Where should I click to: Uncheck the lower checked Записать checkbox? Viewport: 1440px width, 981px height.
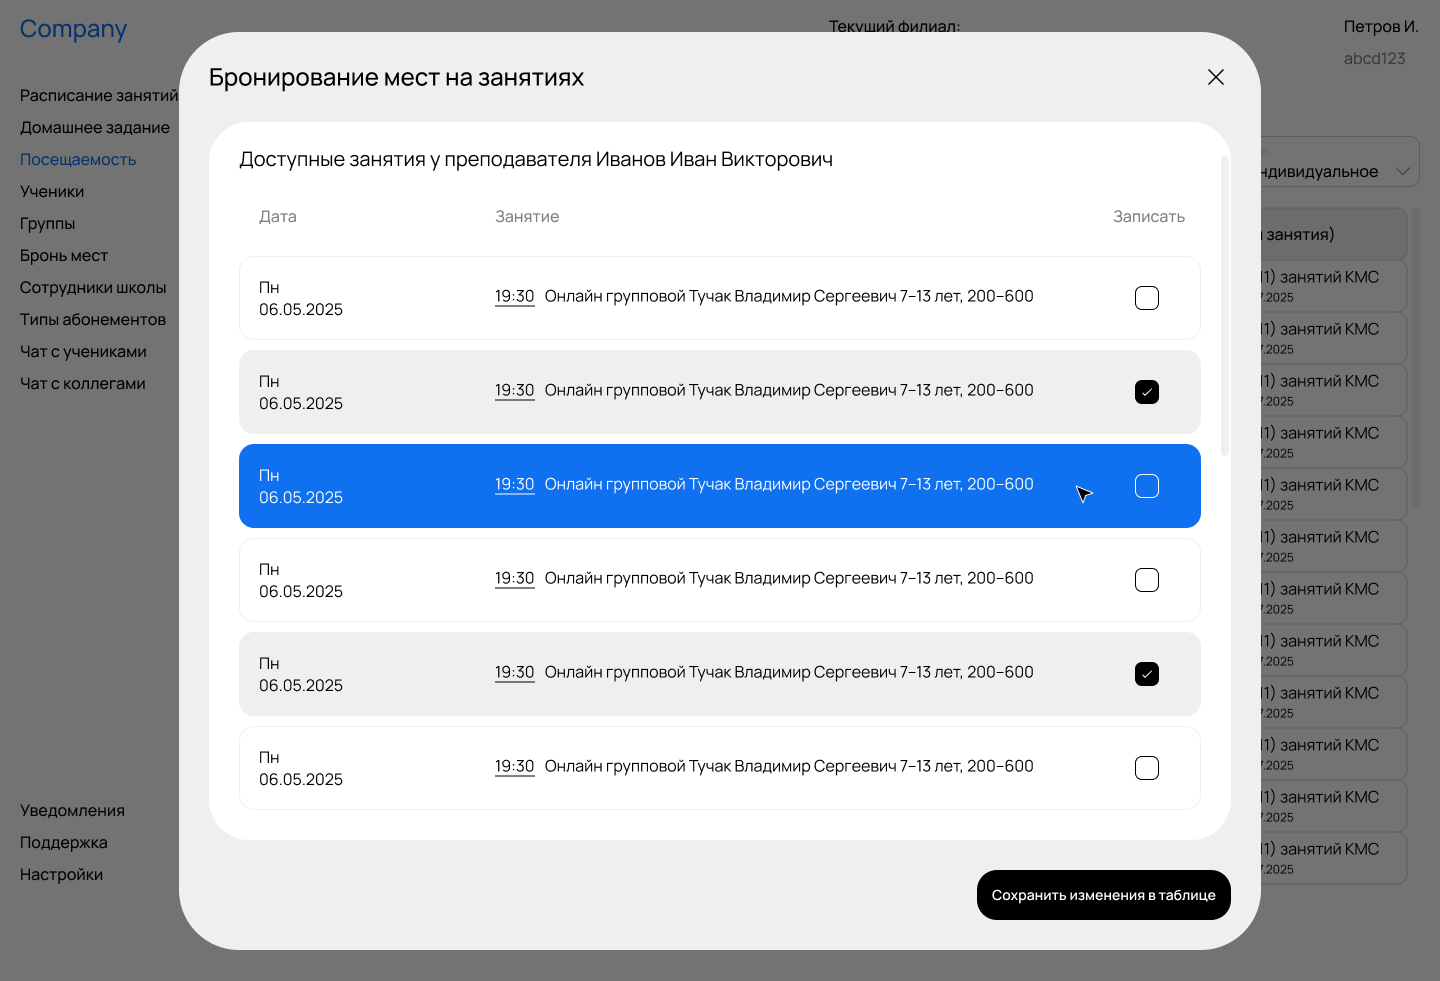click(1147, 674)
